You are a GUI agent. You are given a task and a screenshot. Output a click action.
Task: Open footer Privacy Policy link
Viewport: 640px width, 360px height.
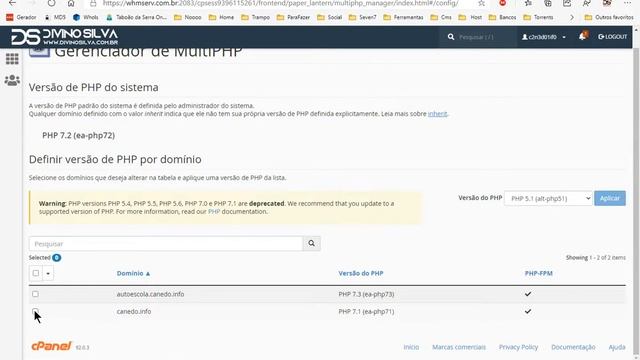coord(518,347)
